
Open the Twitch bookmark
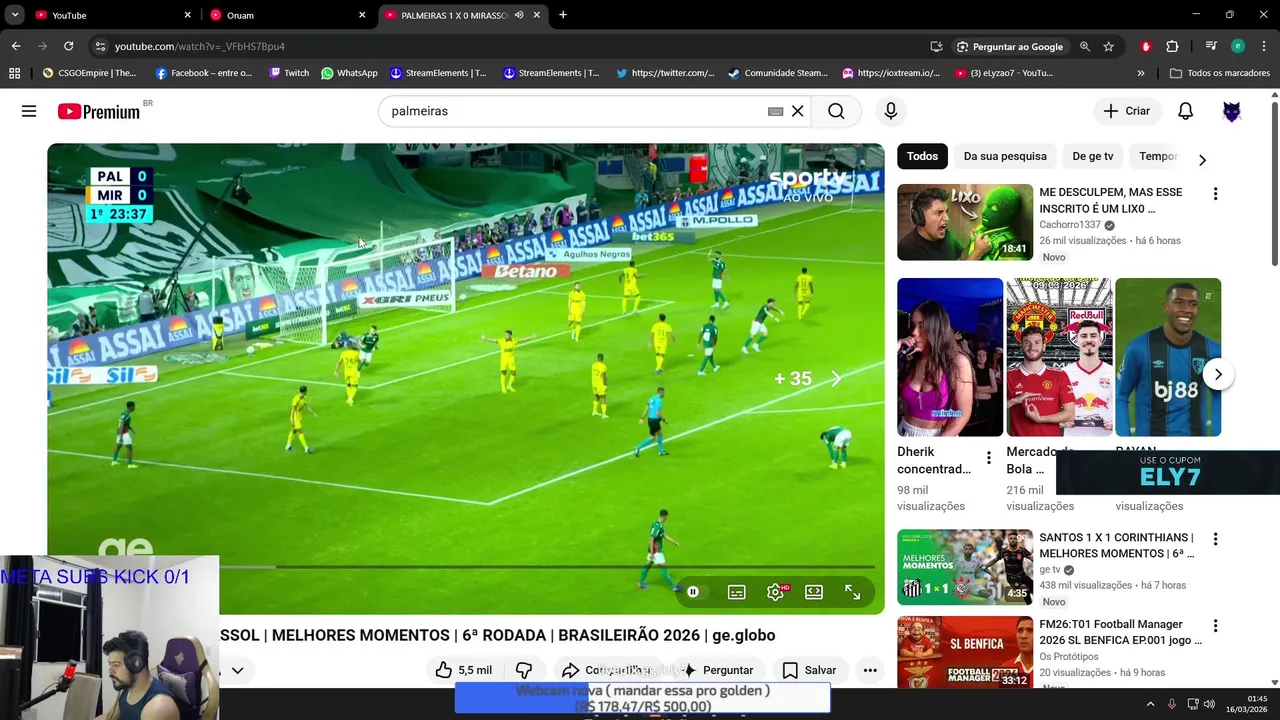click(289, 73)
